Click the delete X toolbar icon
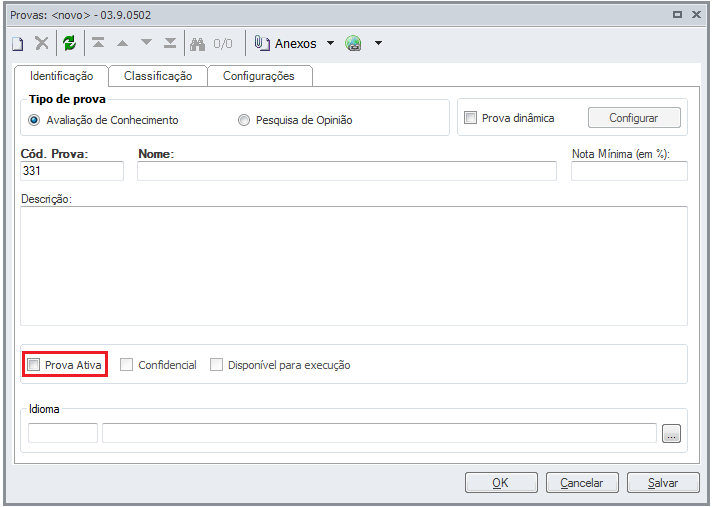This screenshot has width=712, height=507. click(42, 44)
